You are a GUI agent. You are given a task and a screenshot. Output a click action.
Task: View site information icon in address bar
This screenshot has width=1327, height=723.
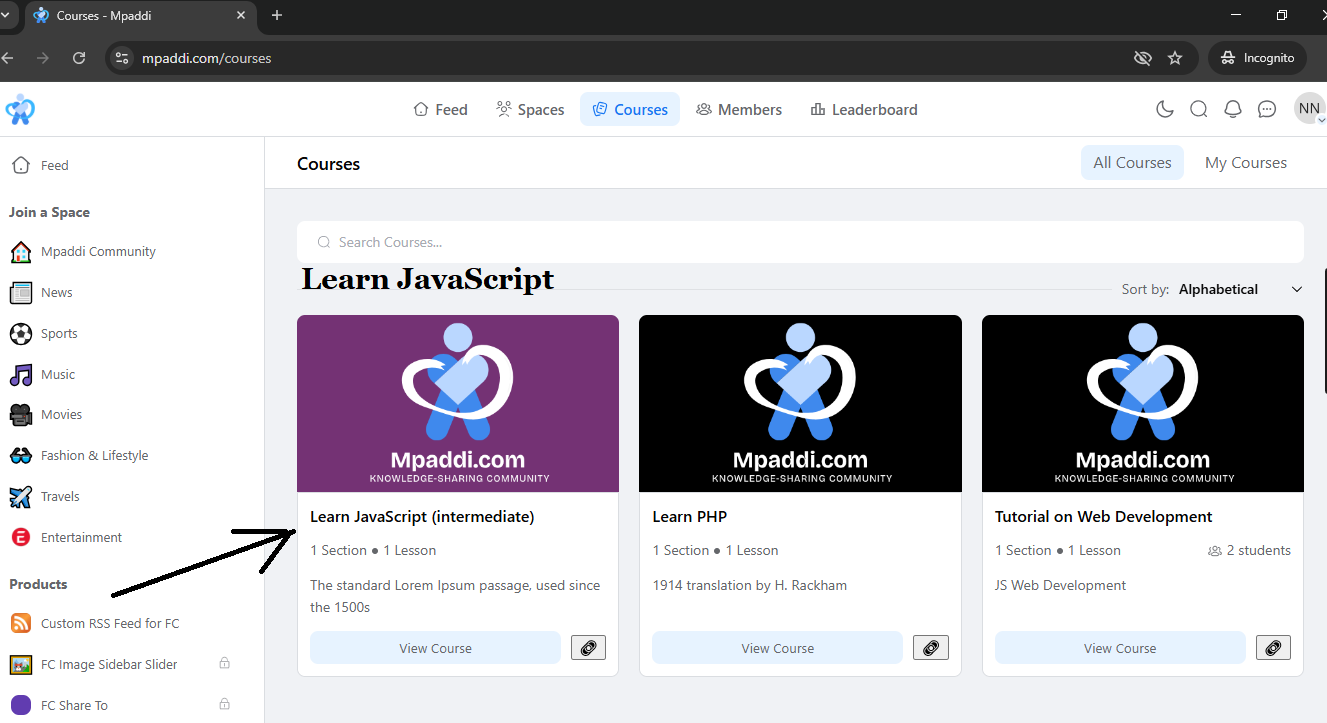coord(122,58)
